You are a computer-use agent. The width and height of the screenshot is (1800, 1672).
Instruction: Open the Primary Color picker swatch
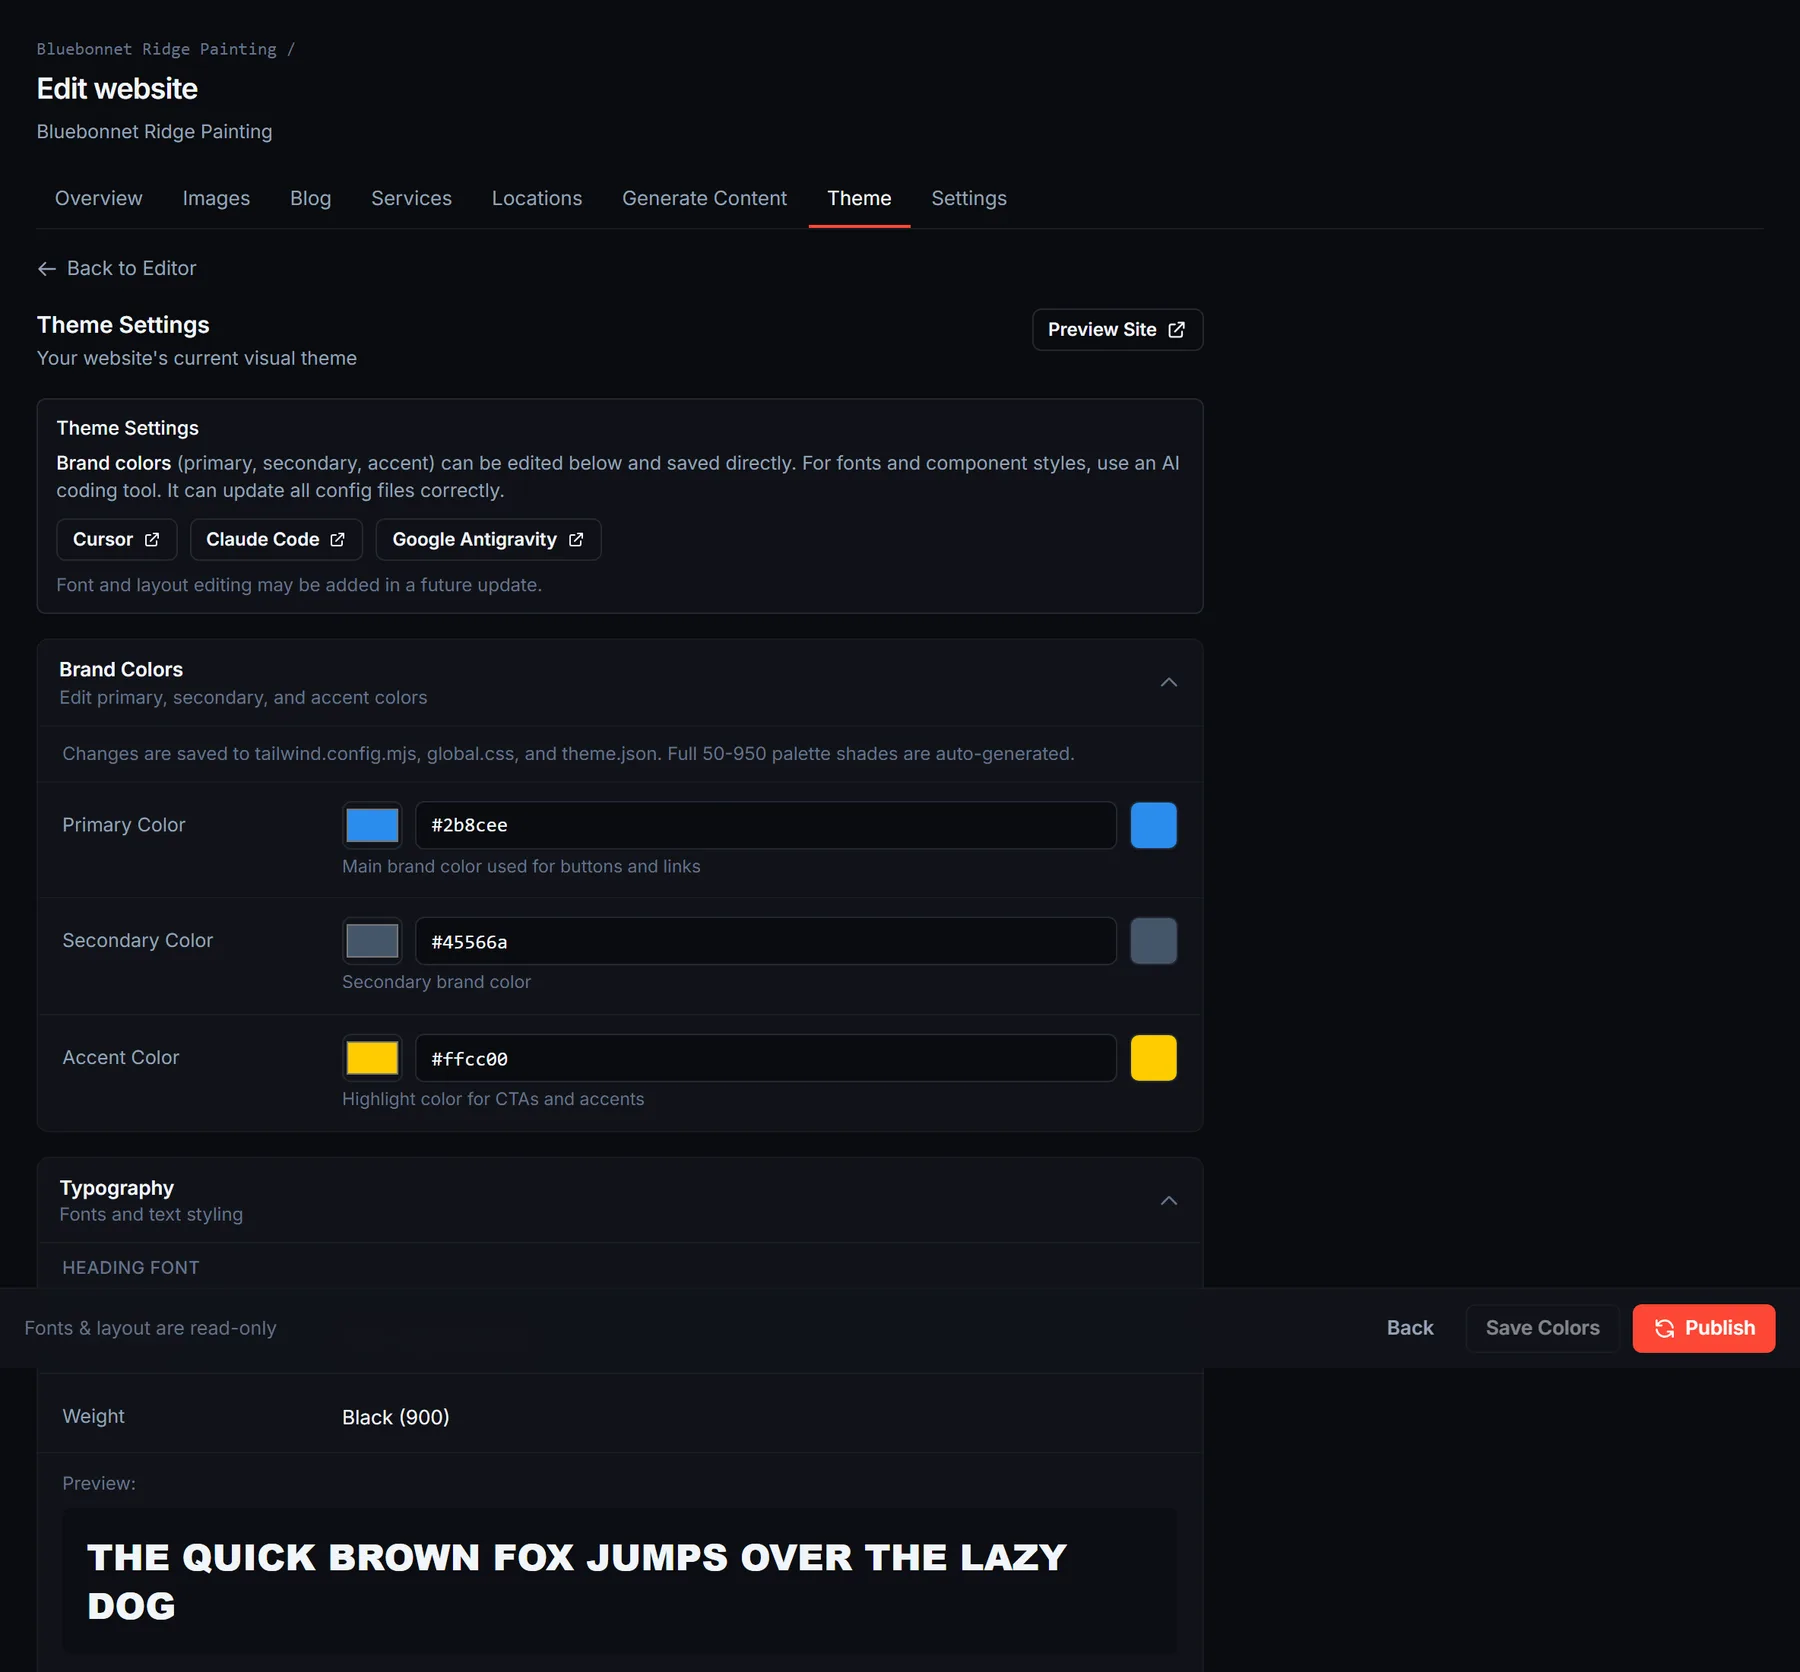click(x=372, y=826)
